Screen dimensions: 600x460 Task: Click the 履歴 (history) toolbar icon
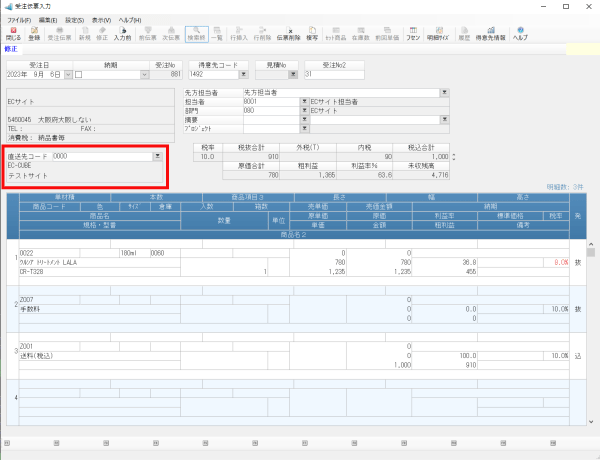[464, 34]
